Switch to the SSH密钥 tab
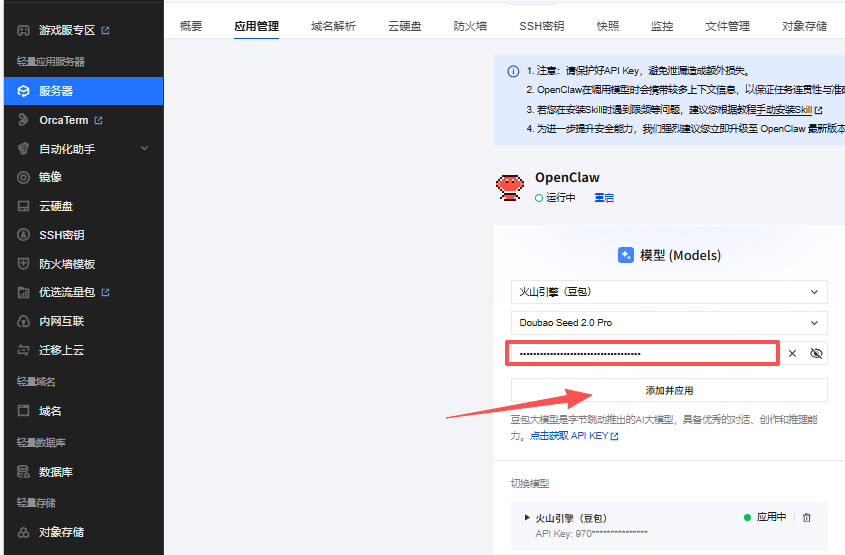The width and height of the screenshot is (845, 555). (x=542, y=26)
